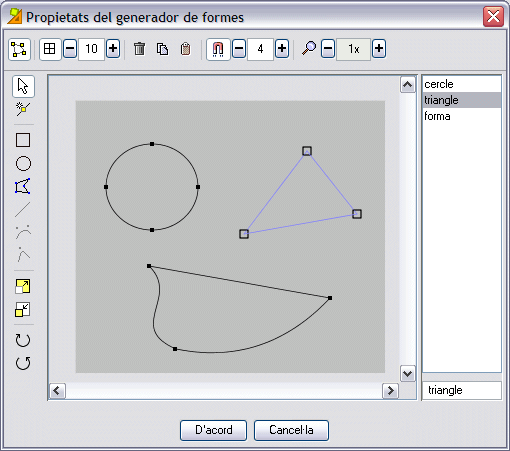This screenshot has height=451, width=510.
Task: Increase the zoom level
Action: [379, 49]
